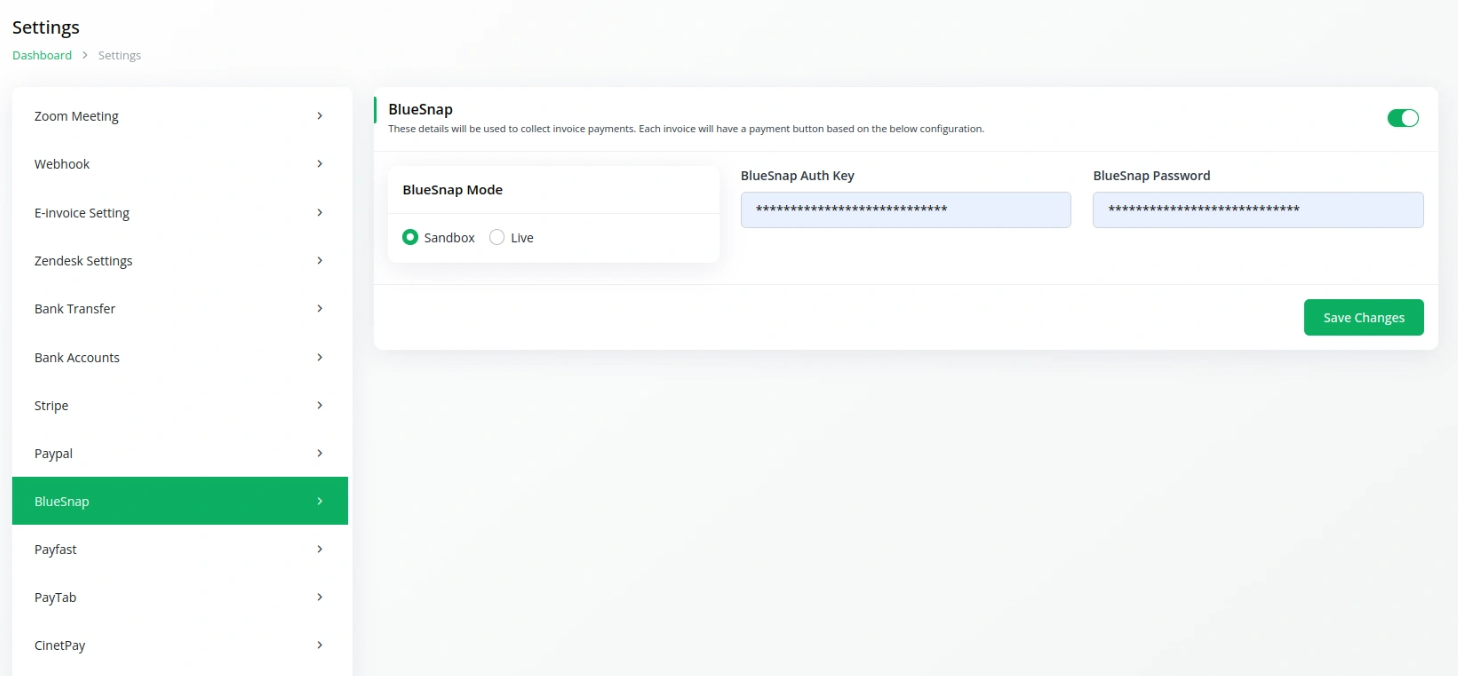Click the BlueSnap Auth Key label
Screen dimensions: 1458x676
(797, 176)
